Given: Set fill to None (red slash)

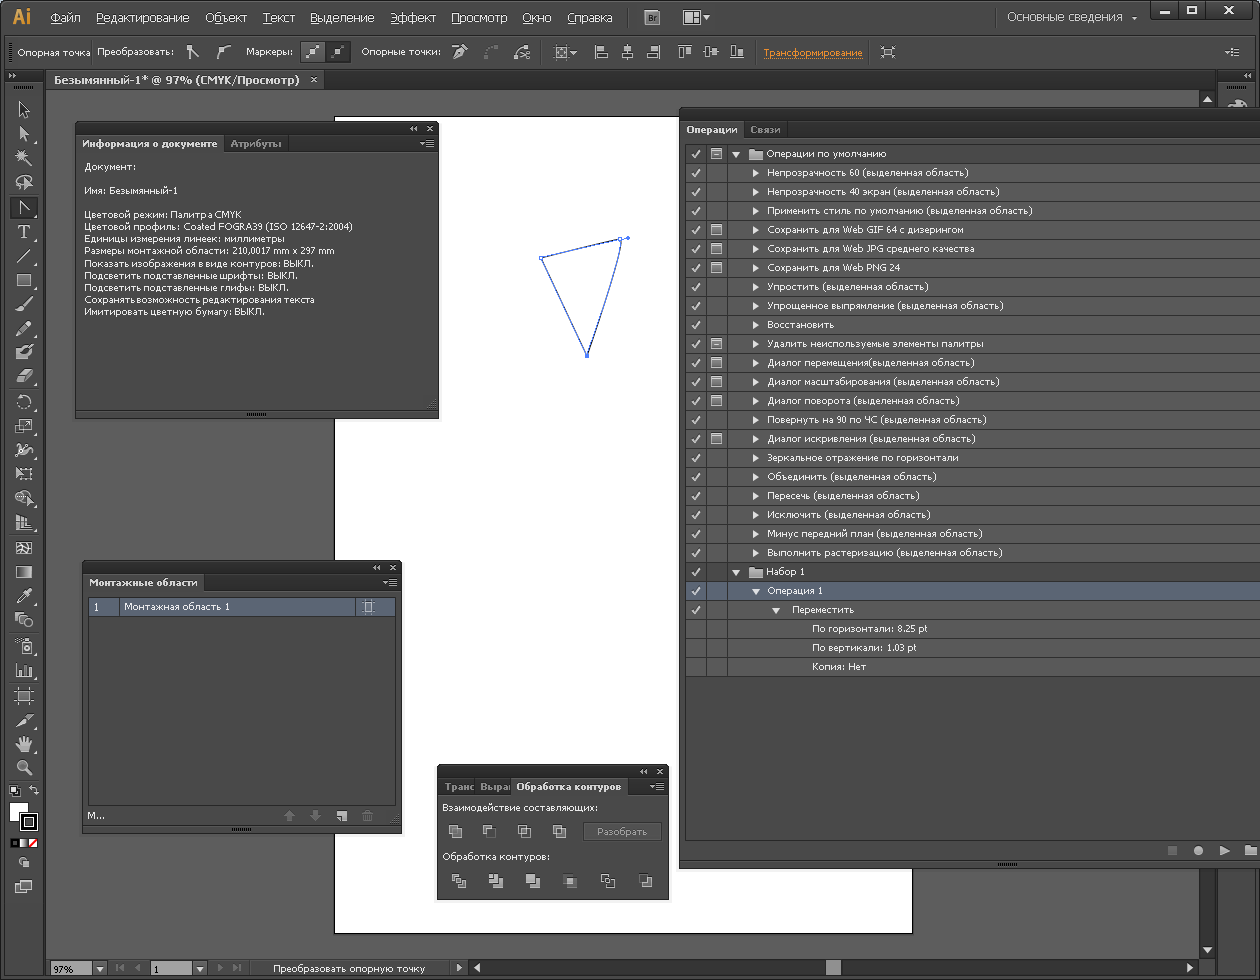Looking at the screenshot, I should (x=33, y=843).
